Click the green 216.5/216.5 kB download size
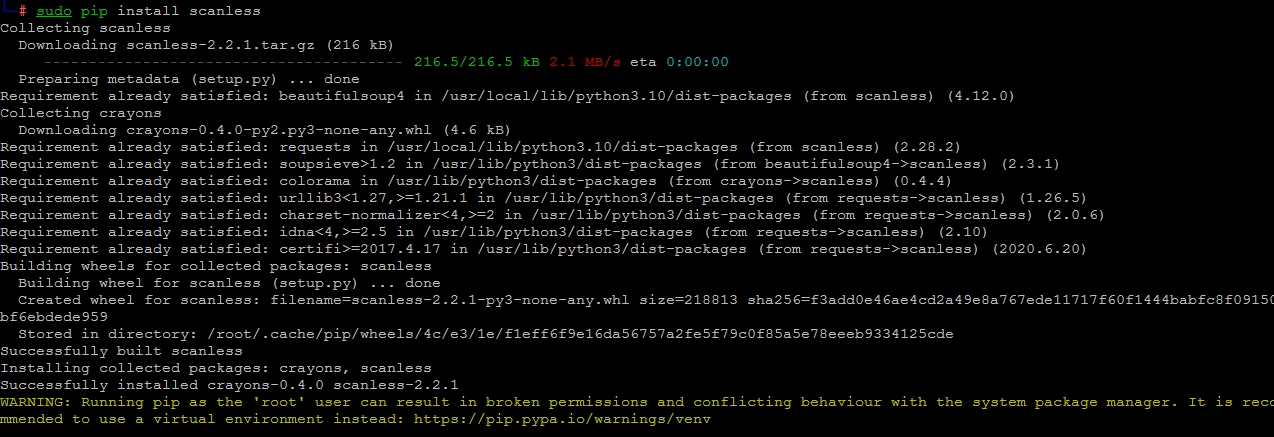 tap(477, 62)
